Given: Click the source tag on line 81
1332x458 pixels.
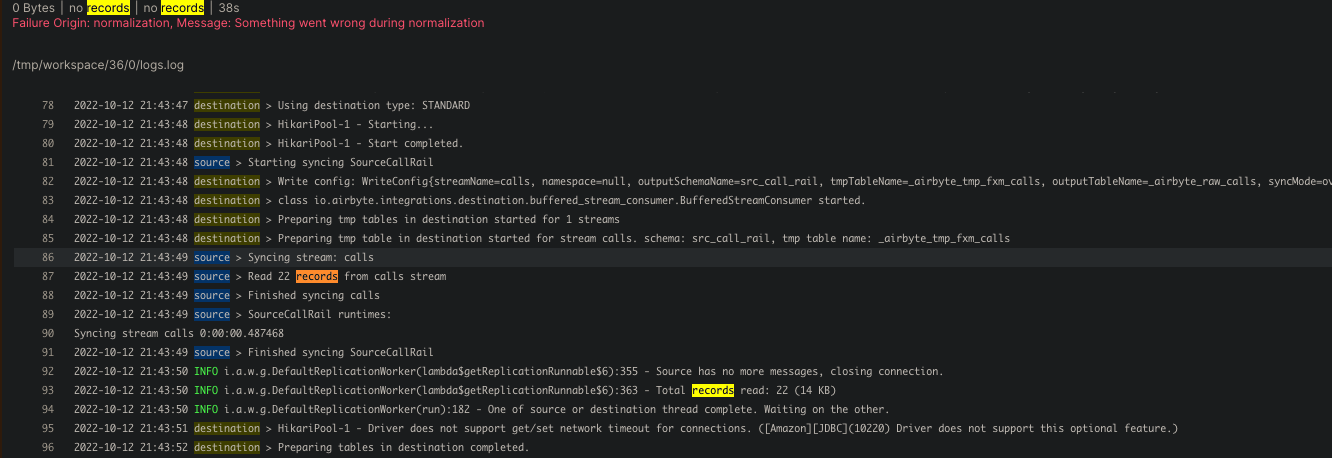Looking at the screenshot, I should [211, 162].
